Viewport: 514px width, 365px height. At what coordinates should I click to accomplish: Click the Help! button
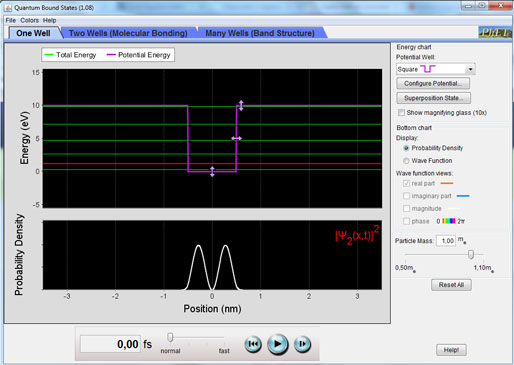pos(451,350)
